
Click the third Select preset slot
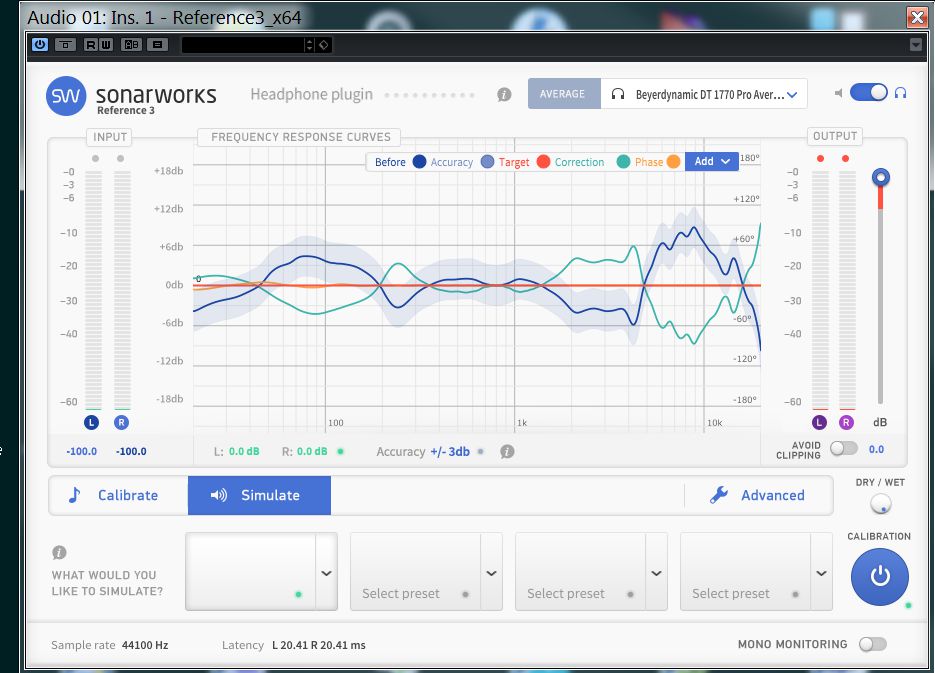tap(580, 572)
